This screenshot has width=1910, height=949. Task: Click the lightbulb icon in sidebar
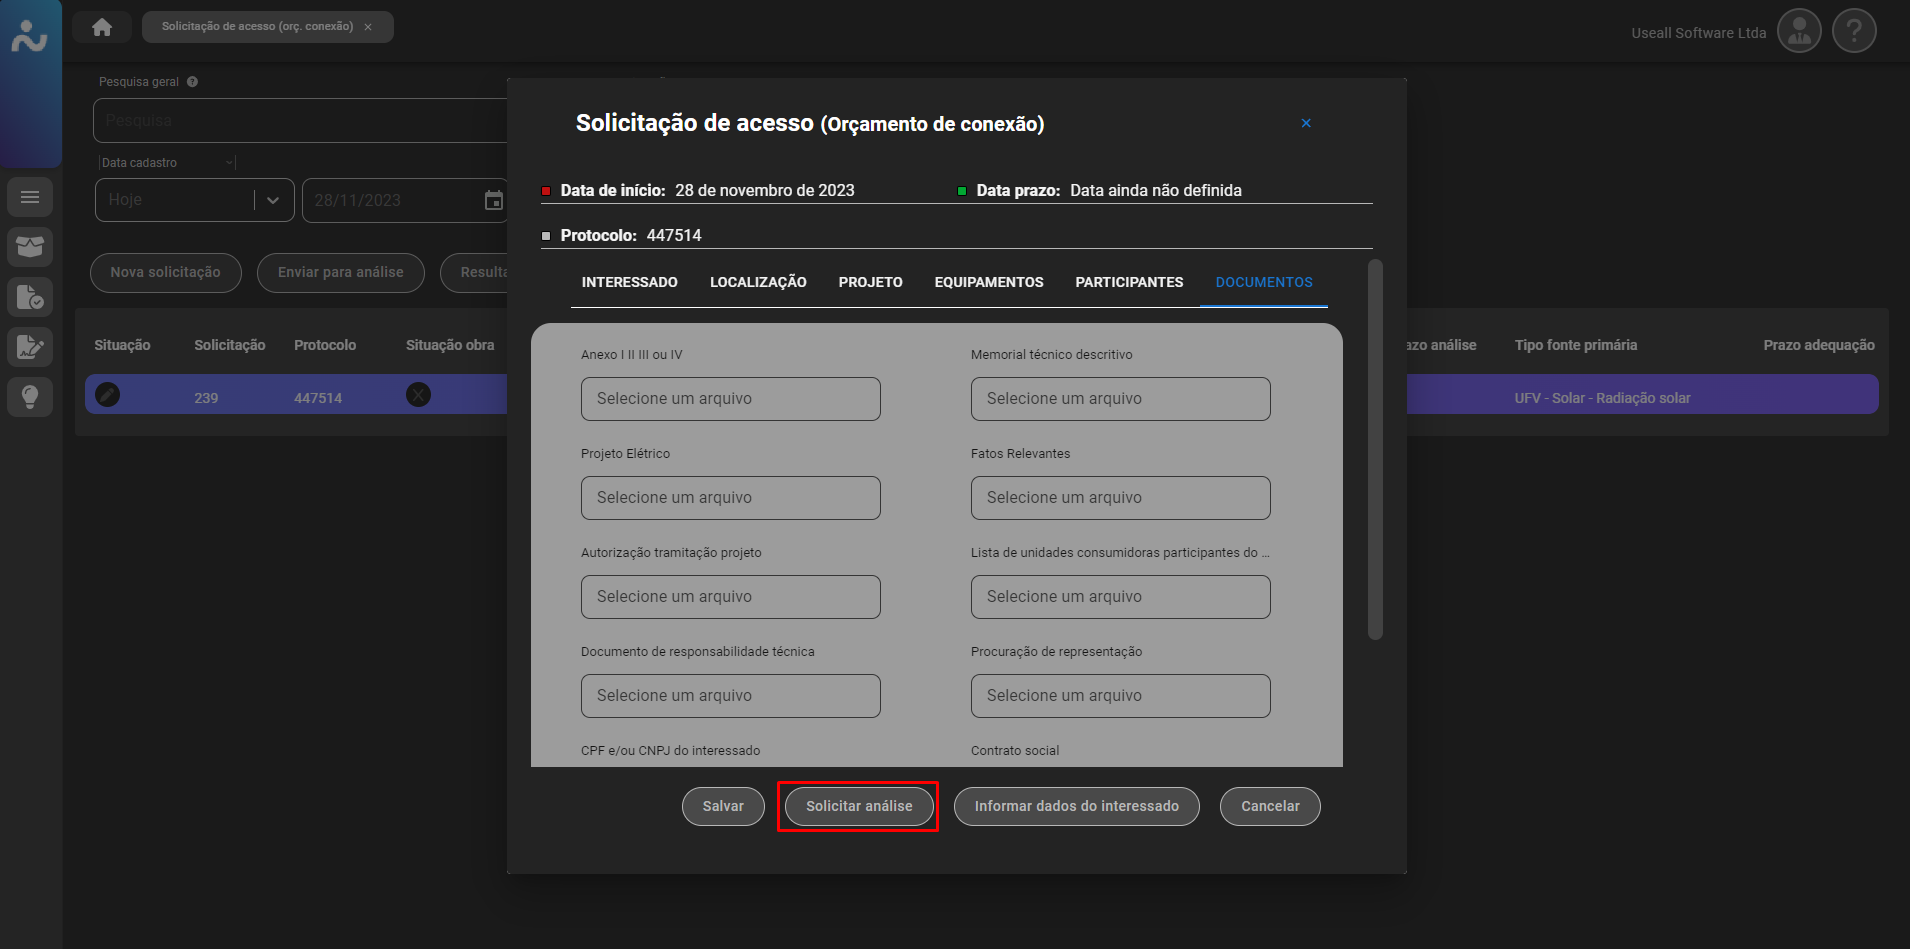click(30, 397)
